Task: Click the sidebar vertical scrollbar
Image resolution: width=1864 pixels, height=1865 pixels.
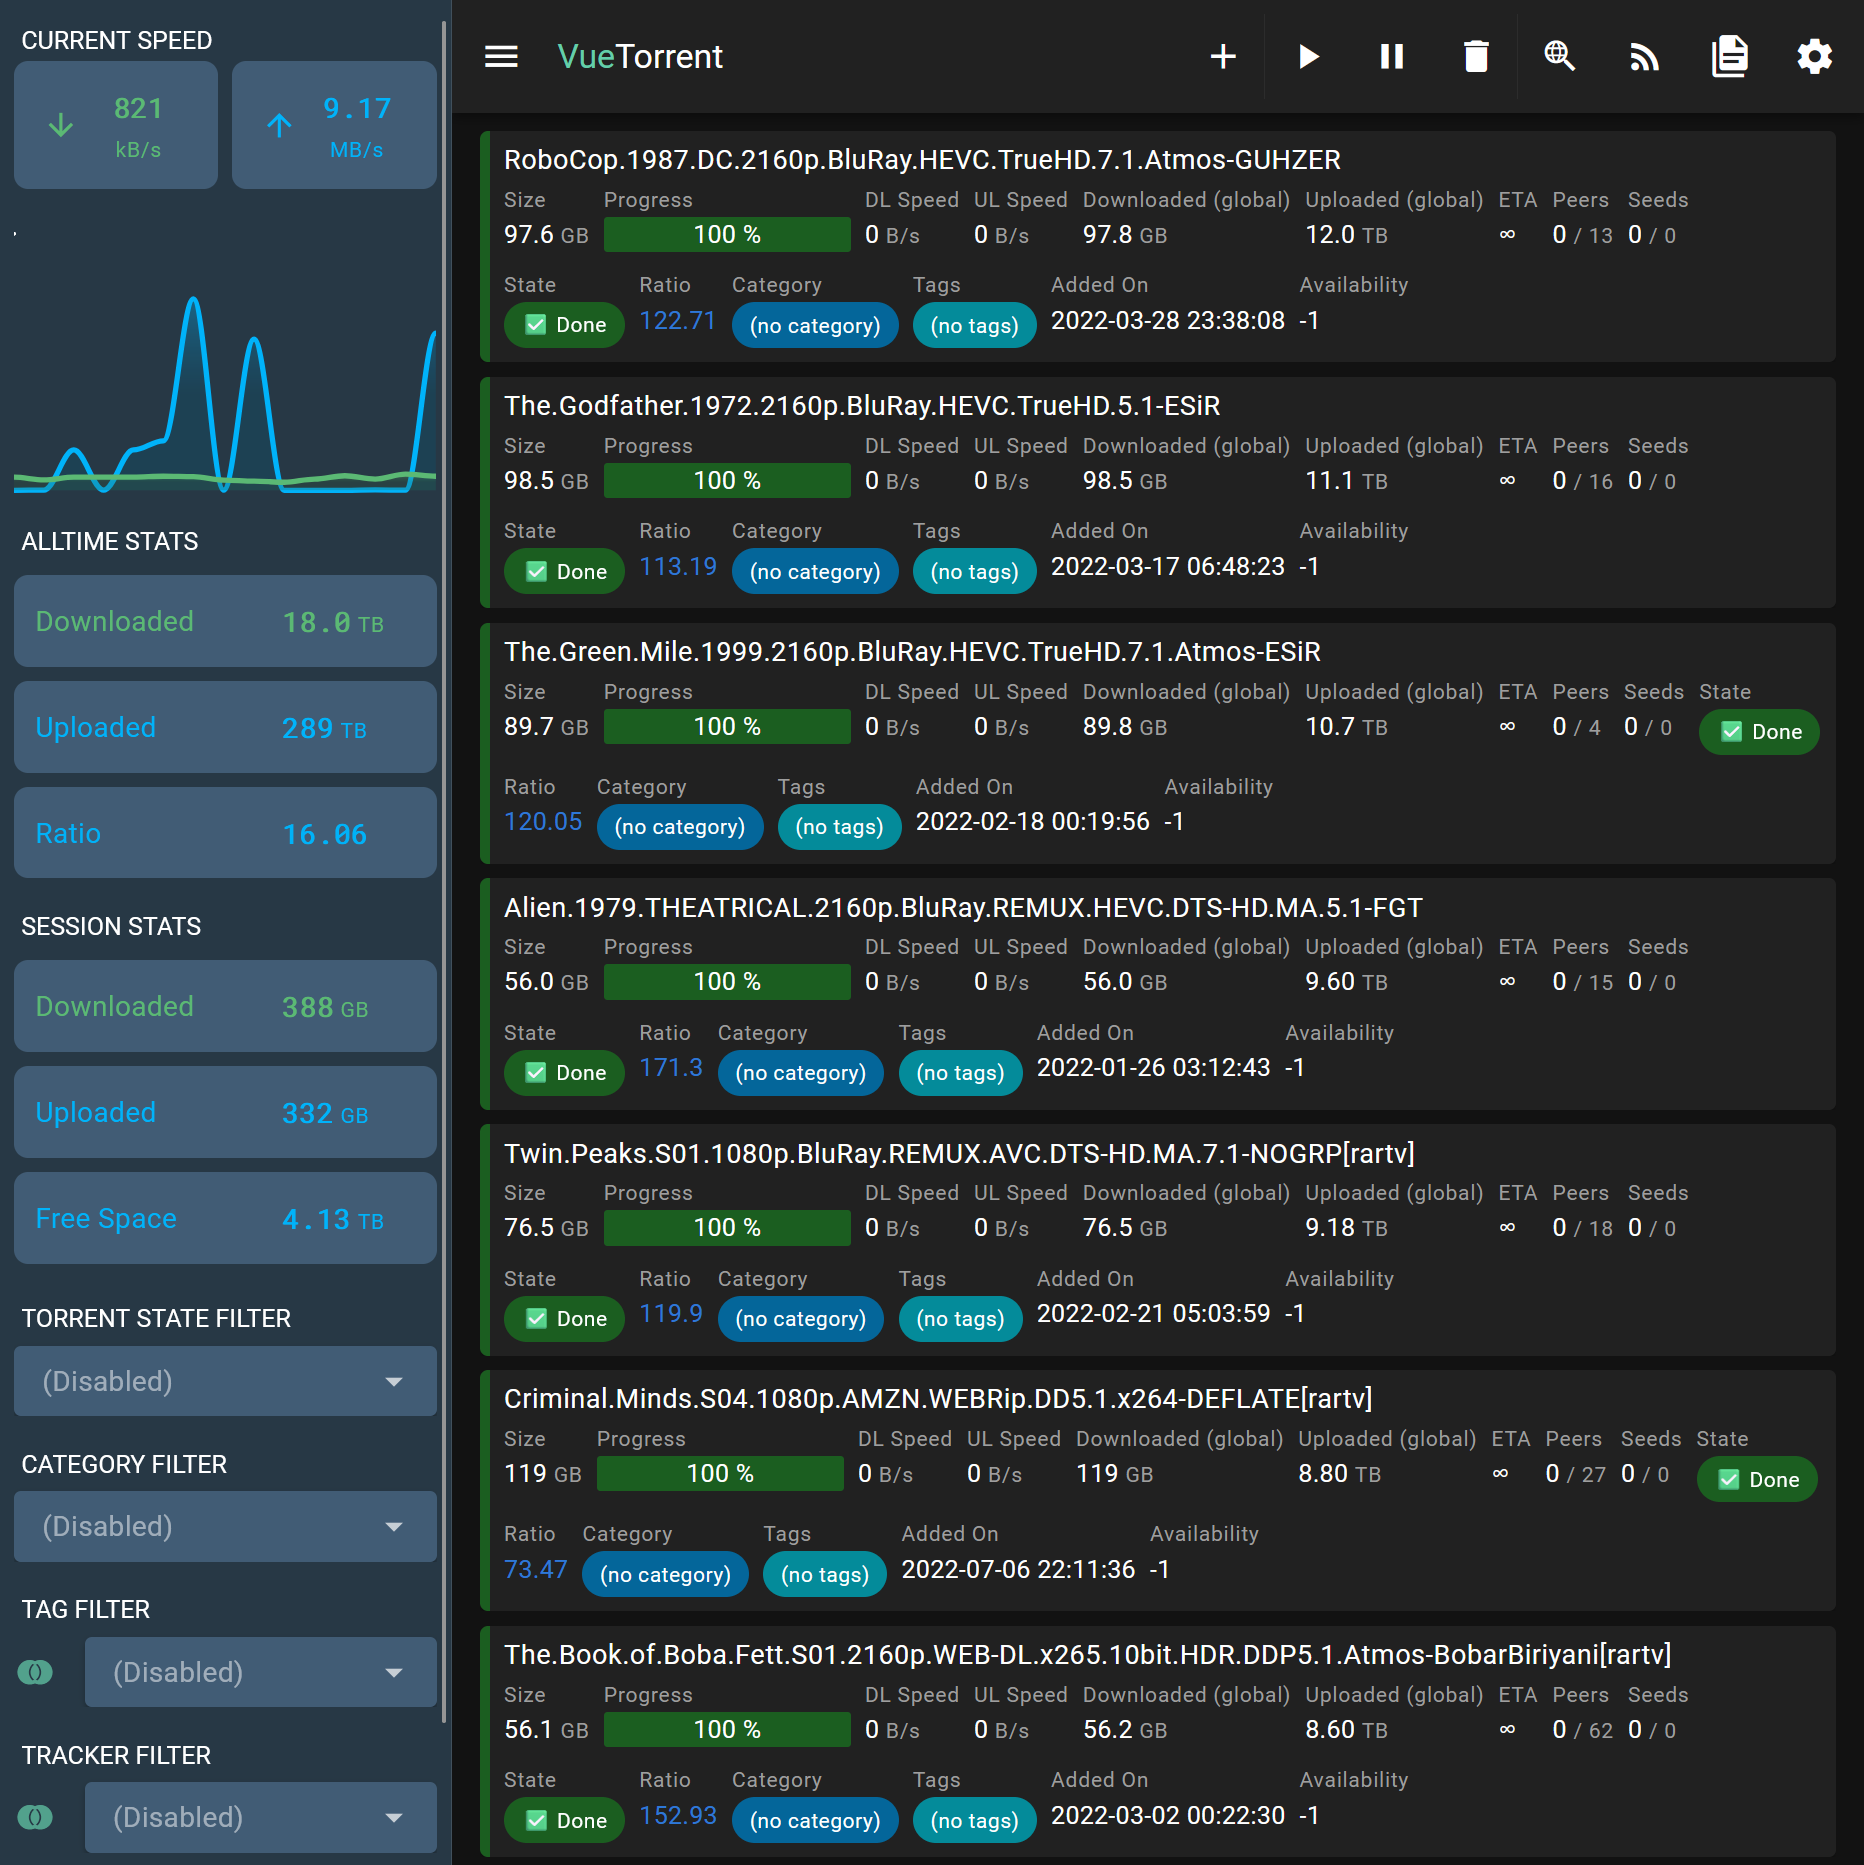Action: coord(444,870)
